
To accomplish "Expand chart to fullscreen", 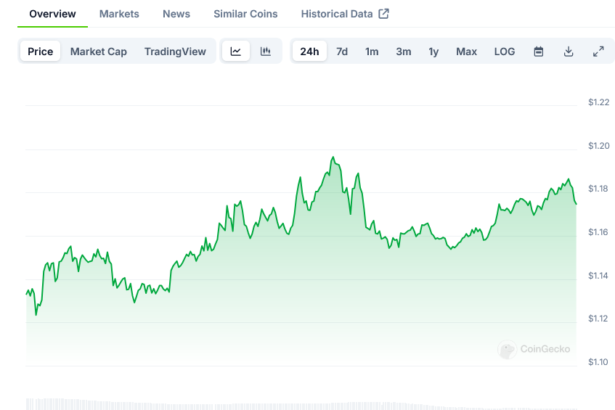I will pyautogui.click(x=598, y=51).
